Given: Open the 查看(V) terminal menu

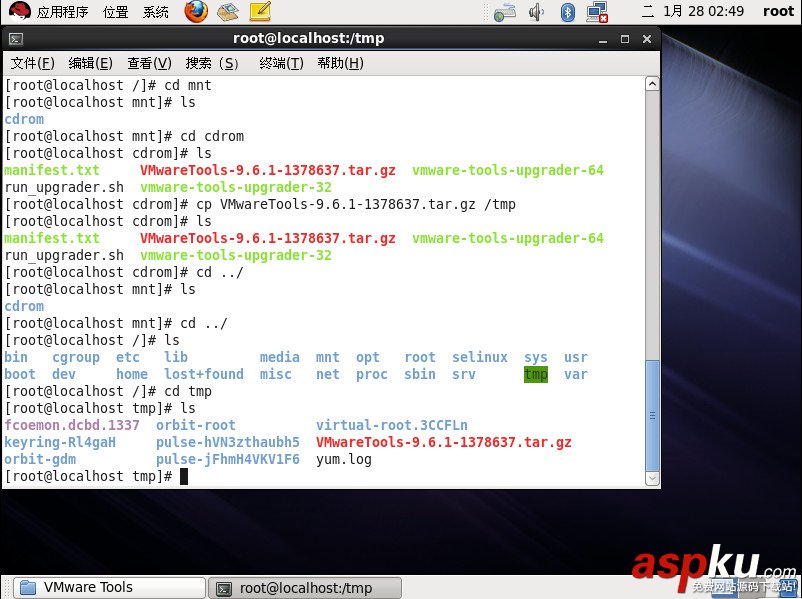Looking at the screenshot, I should point(149,63).
